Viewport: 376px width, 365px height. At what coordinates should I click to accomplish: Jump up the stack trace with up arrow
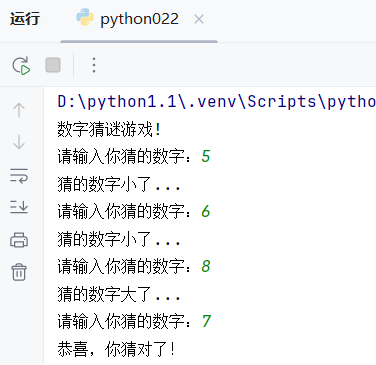(x=19, y=110)
